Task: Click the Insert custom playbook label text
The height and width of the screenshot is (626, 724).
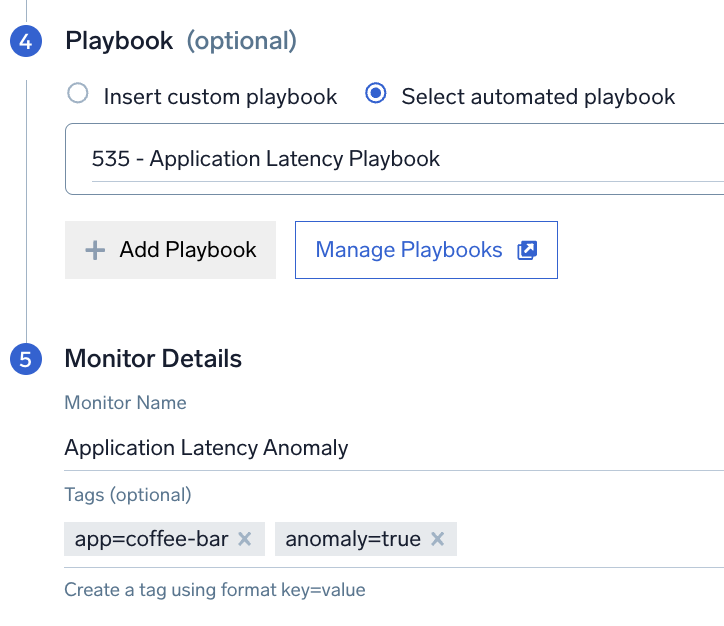Action: 220,97
